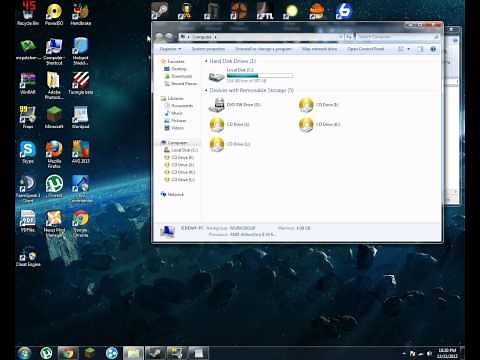Select the Mozilla Firefox desktop shortcut
The width and height of the screenshot is (480, 360).
(54, 154)
